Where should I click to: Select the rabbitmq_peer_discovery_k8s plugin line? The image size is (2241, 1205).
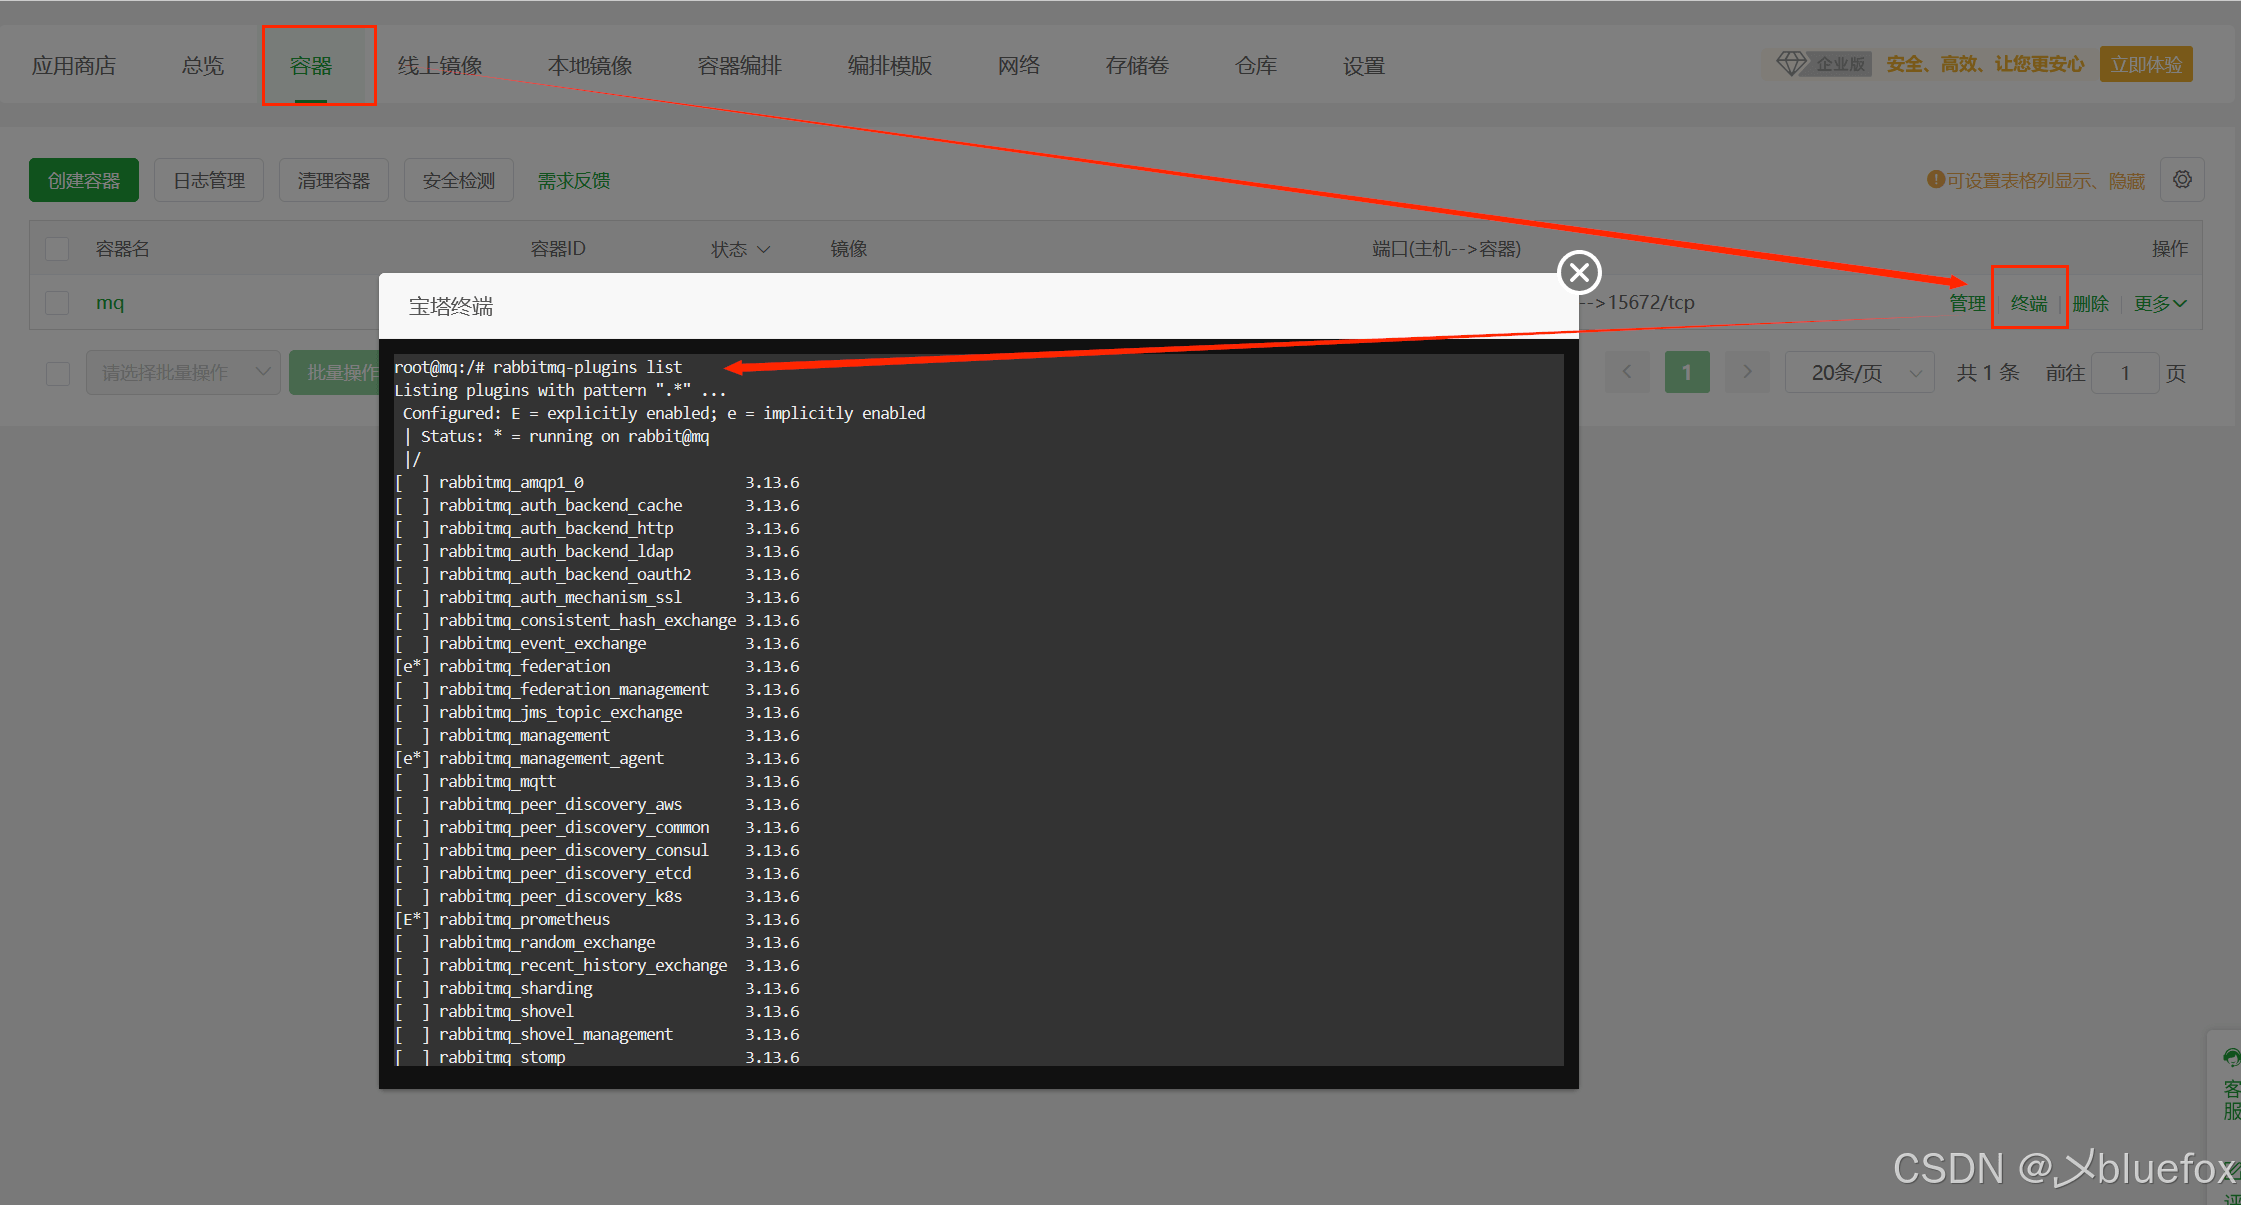click(597, 896)
